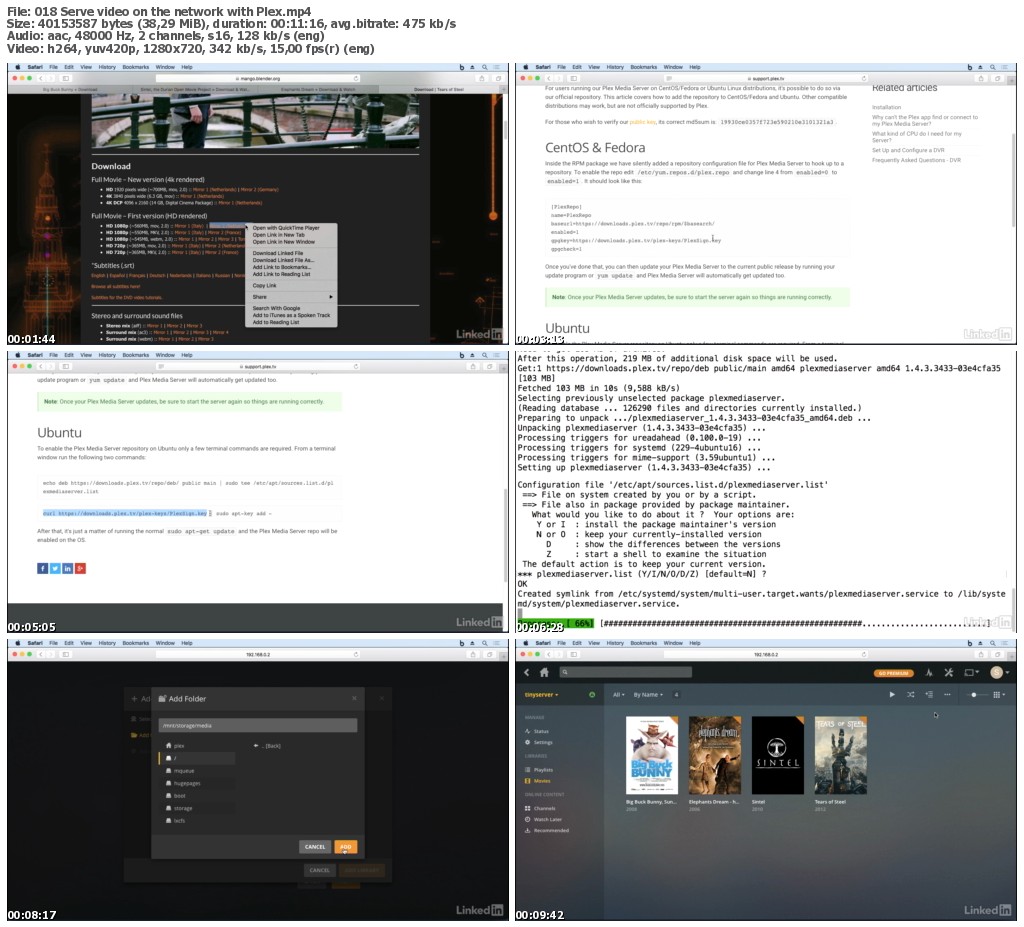Click .. [Back] entry in Add Folder dialog
The image size is (1024, 927).
[x=267, y=746]
